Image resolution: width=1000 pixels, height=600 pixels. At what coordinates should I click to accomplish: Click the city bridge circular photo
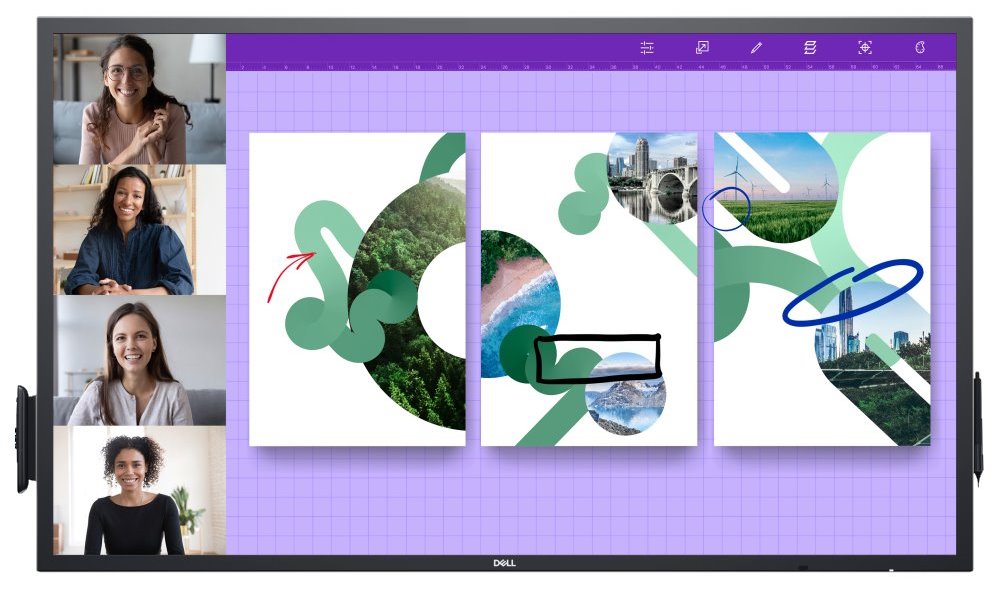pyautogui.click(x=653, y=178)
